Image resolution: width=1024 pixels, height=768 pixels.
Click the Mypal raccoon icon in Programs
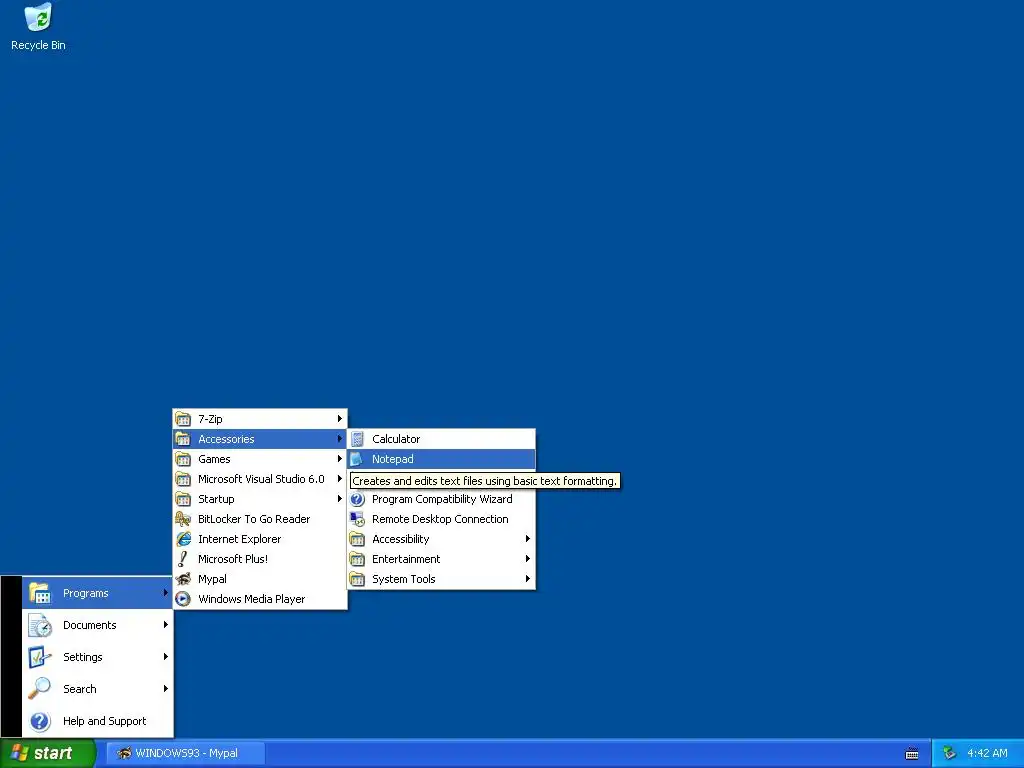click(x=184, y=579)
